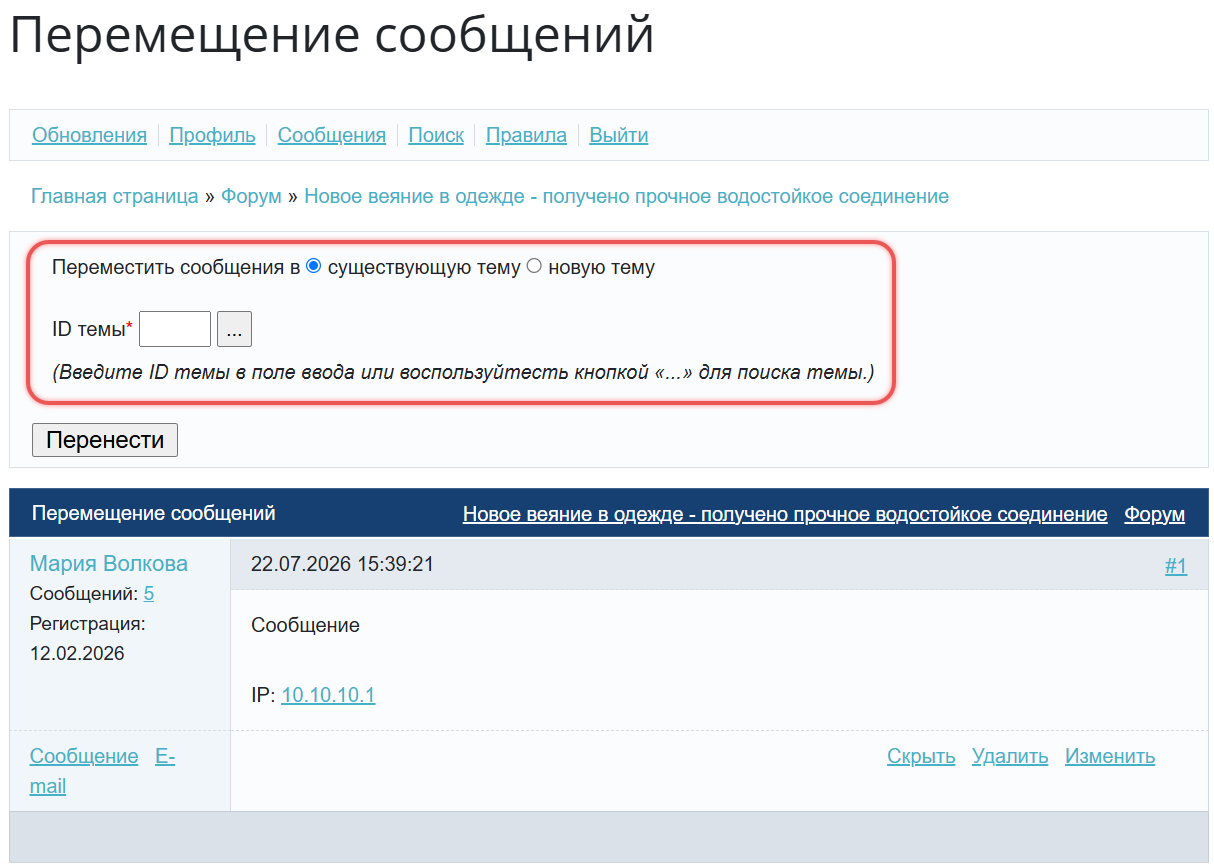Focus the ID темы input field
This screenshot has height=864, width=1214.
(x=175, y=329)
